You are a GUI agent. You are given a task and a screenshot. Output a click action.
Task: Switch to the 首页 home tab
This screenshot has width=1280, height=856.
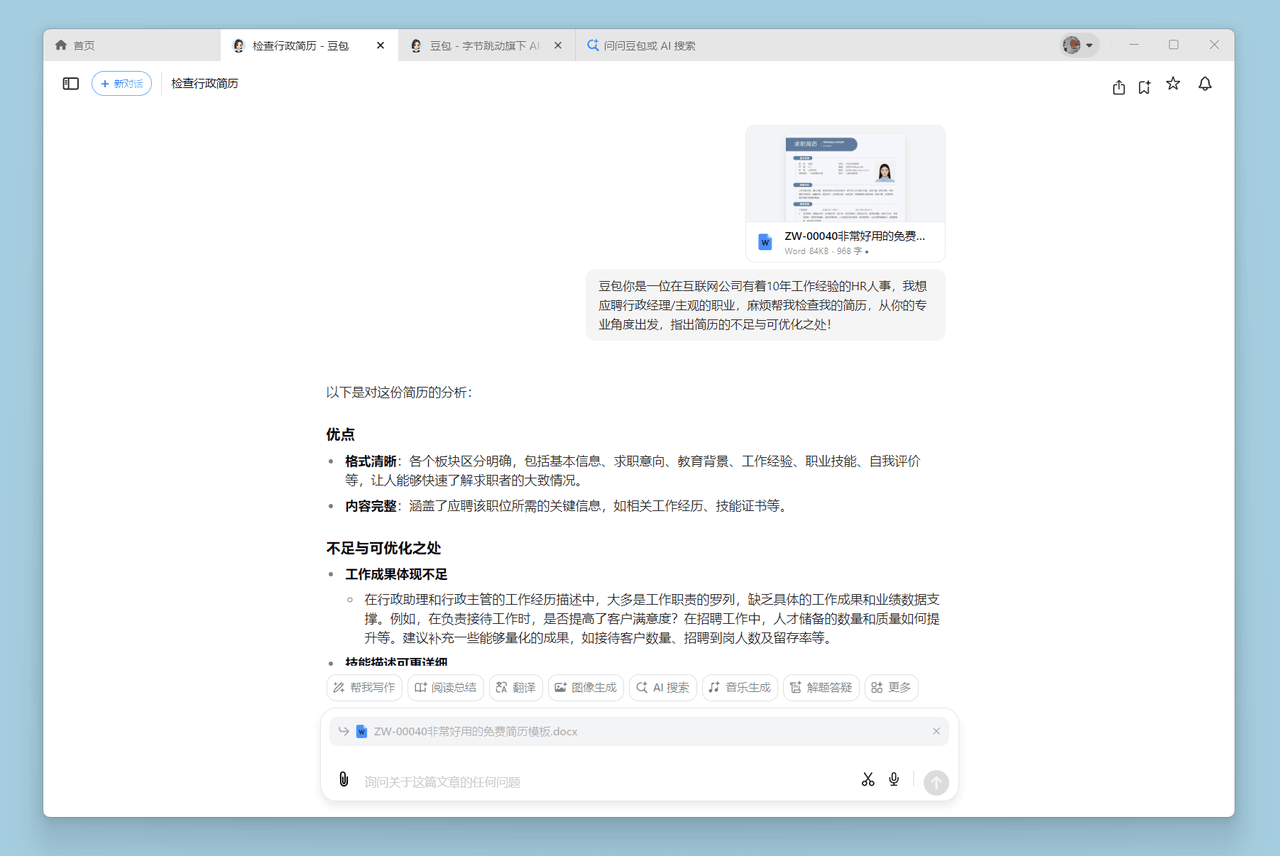[76, 45]
